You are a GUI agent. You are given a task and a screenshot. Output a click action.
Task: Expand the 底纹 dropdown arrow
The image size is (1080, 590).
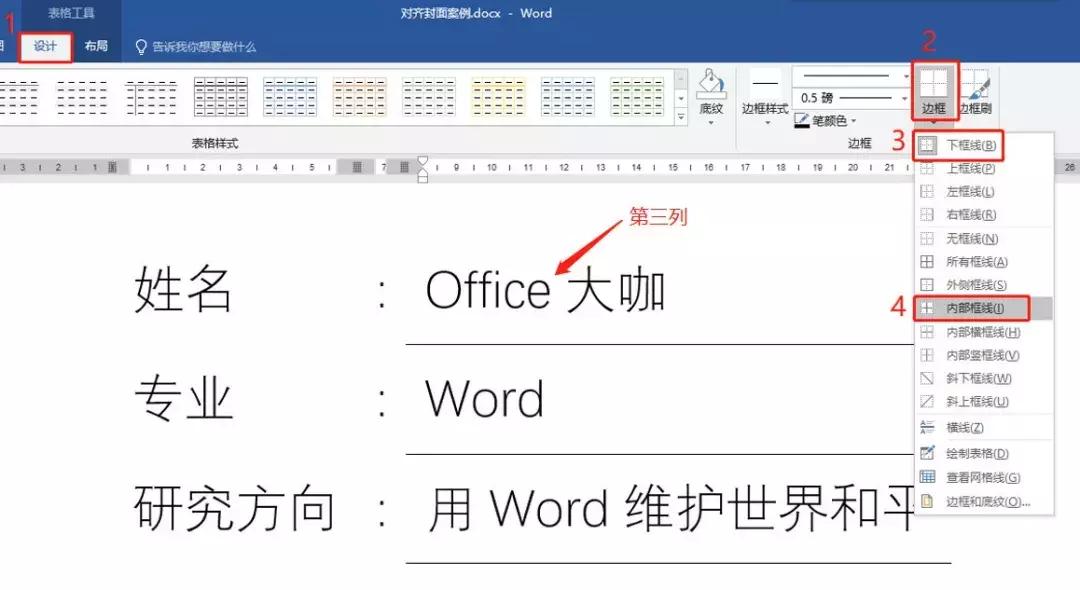pos(711,123)
